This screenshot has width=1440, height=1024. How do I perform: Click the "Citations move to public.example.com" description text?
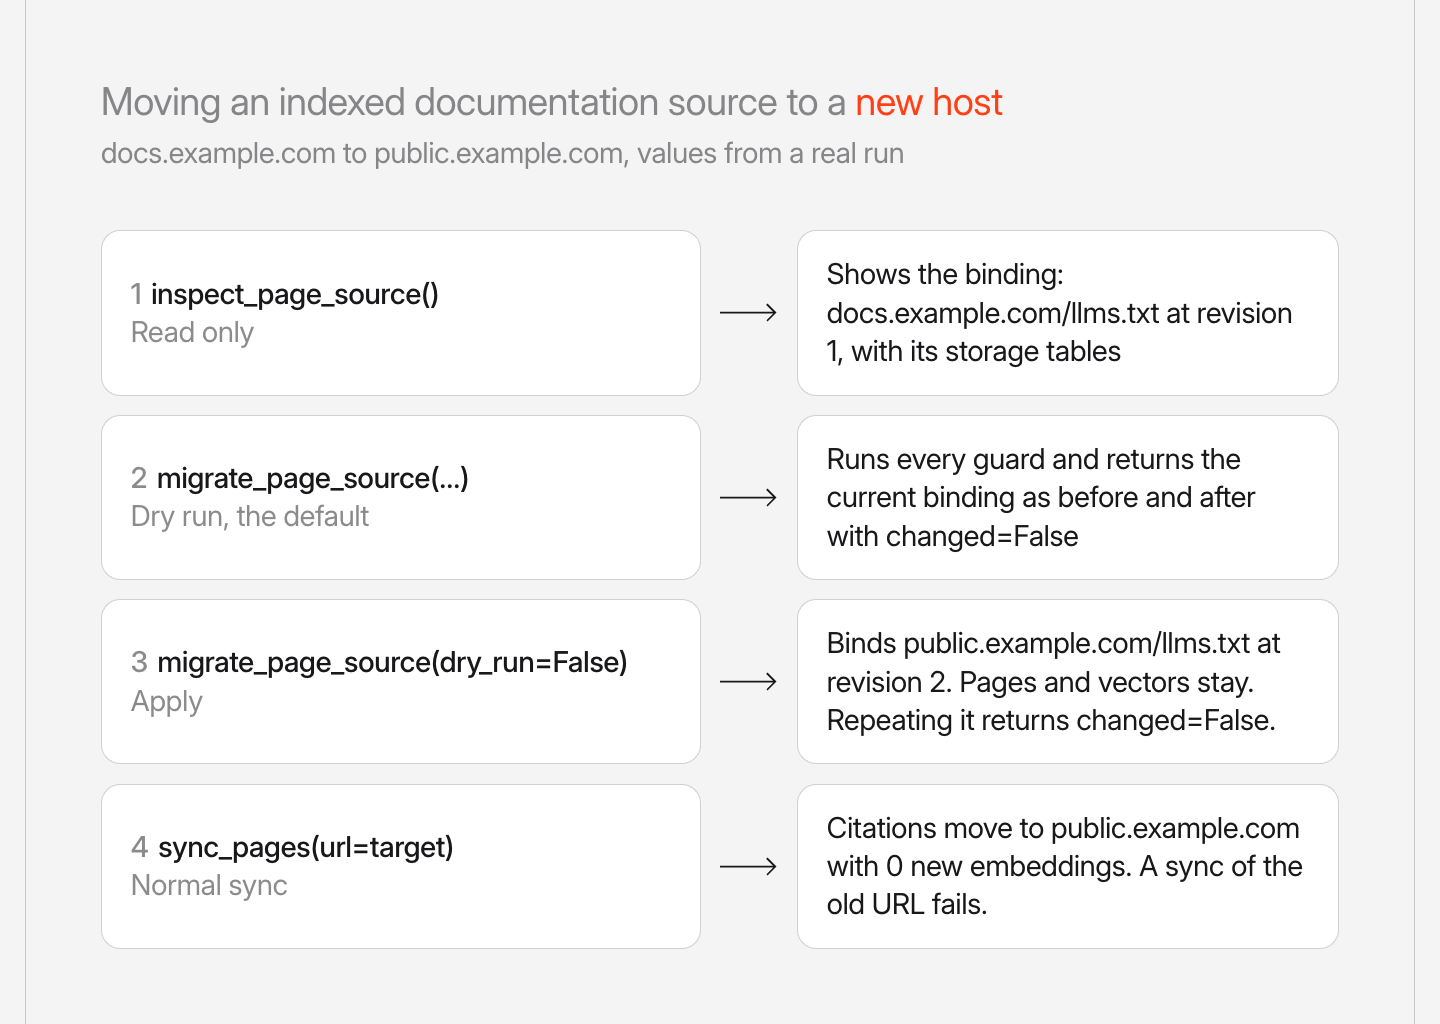(x=1065, y=866)
